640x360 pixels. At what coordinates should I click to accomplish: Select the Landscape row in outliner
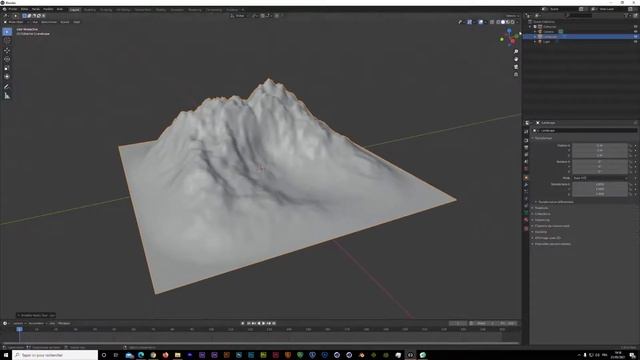[580, 36]
